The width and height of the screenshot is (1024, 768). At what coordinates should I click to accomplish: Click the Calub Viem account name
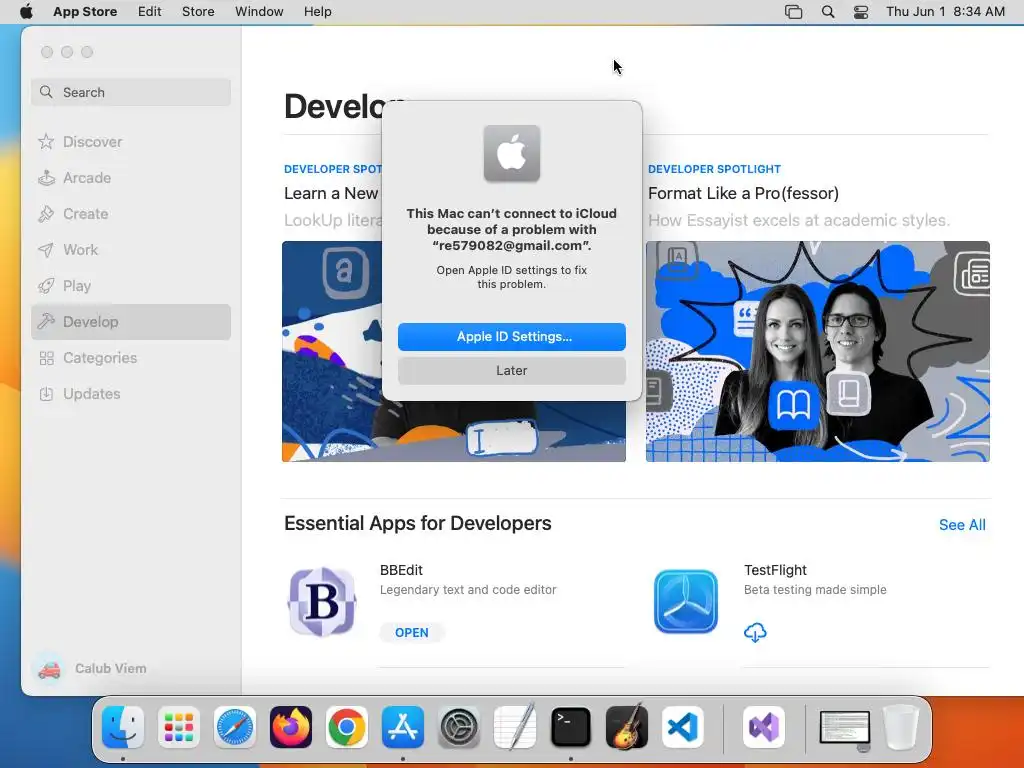click(110, 669)
